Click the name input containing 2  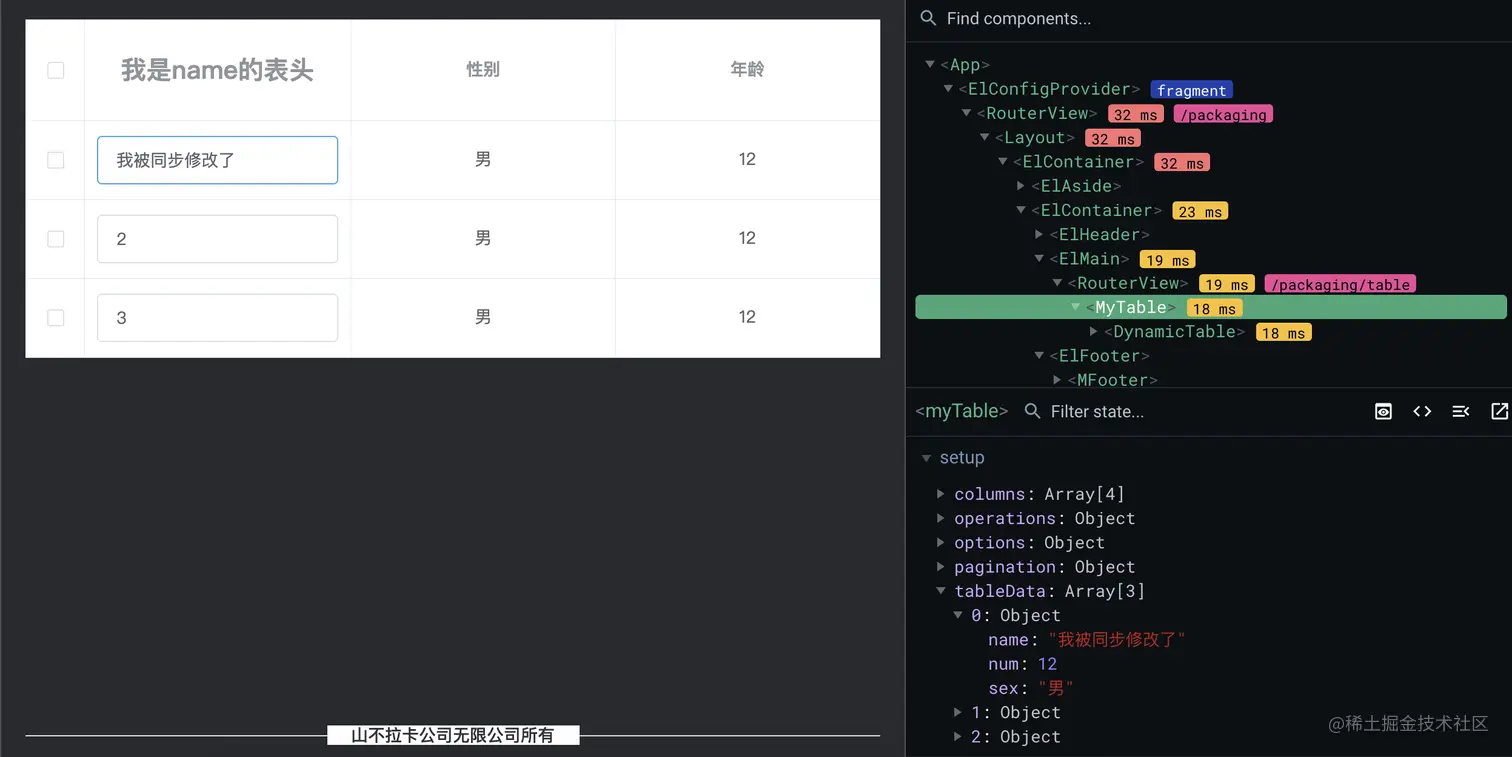point(217,239)
